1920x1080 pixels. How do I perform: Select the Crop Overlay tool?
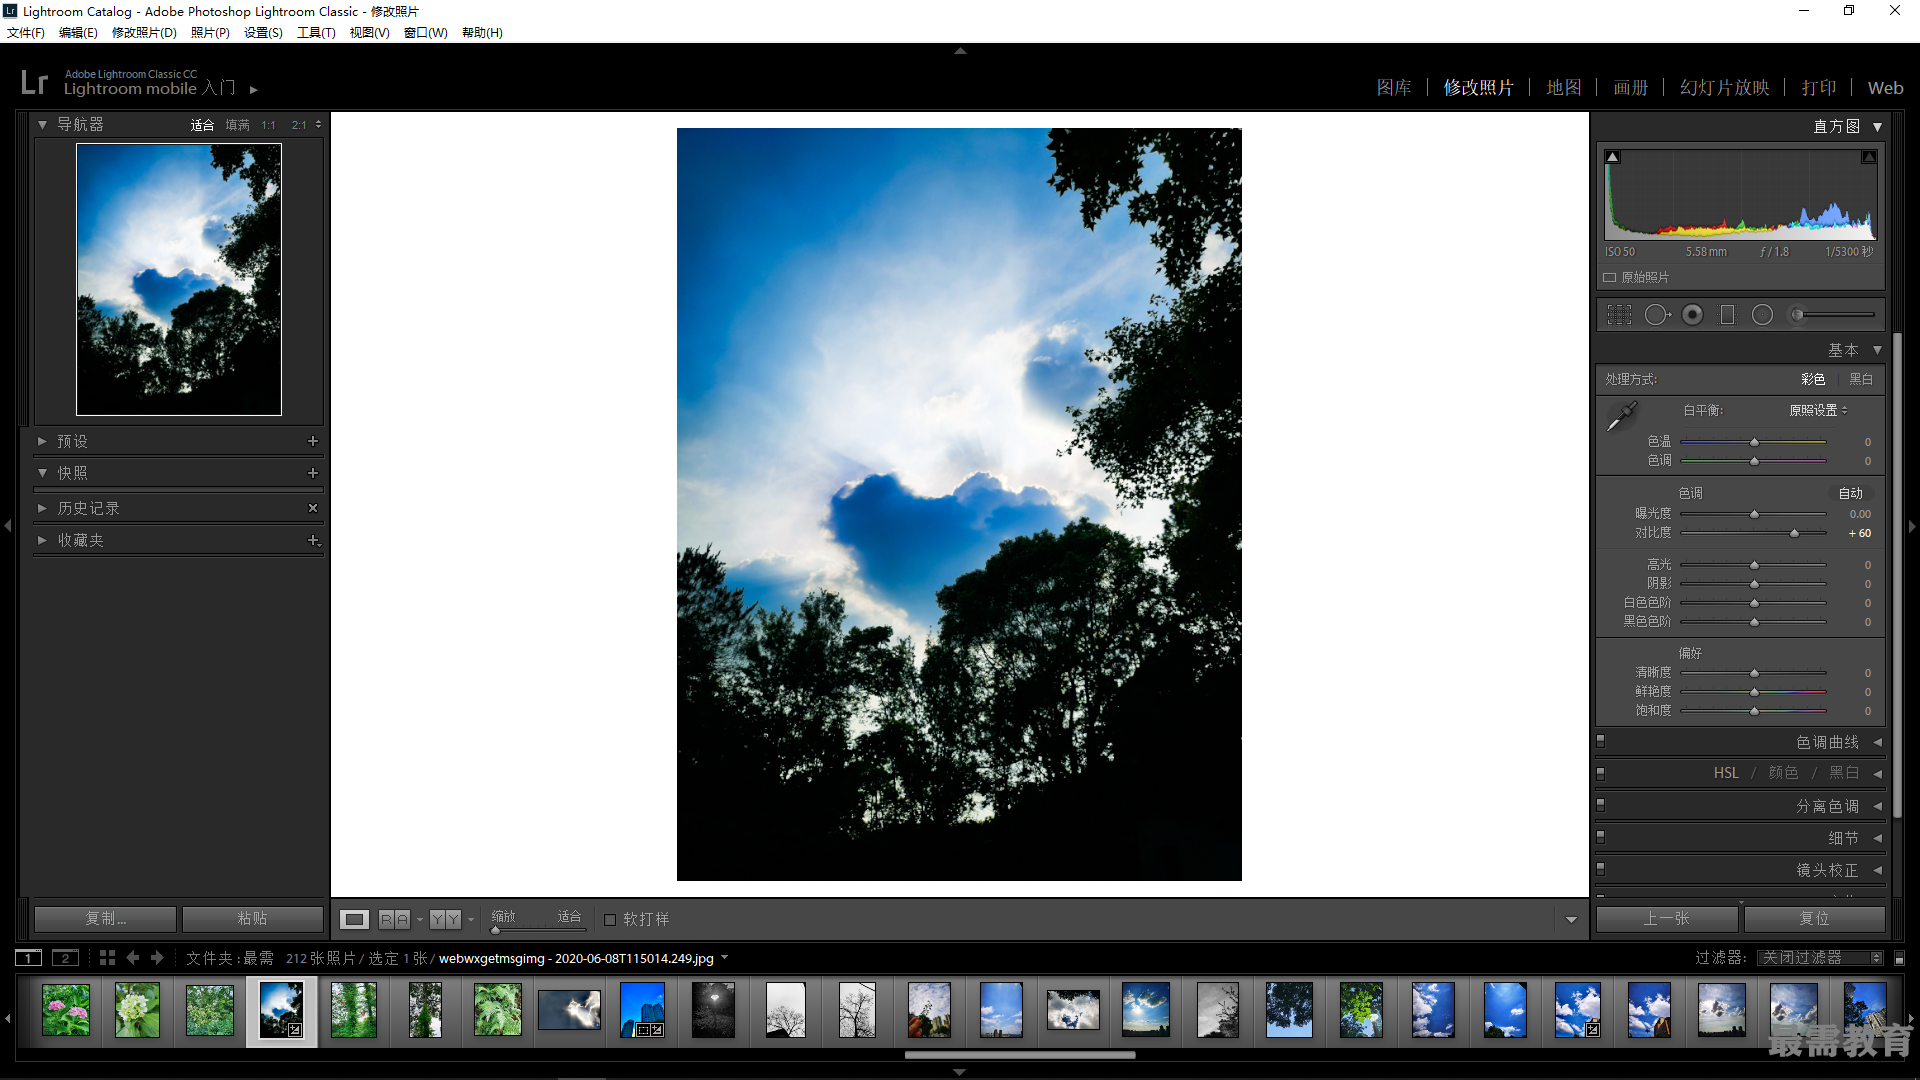coord(1619,315)
